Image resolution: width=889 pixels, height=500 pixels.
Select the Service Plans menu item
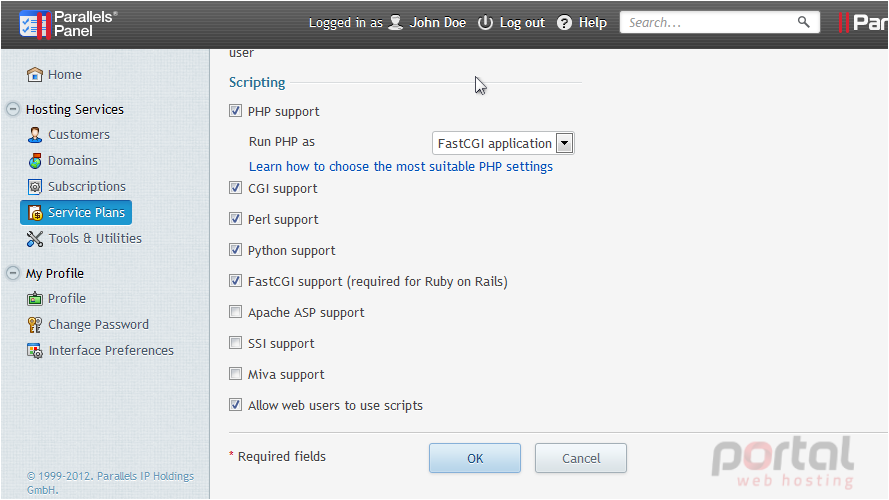tap(76, 213)
